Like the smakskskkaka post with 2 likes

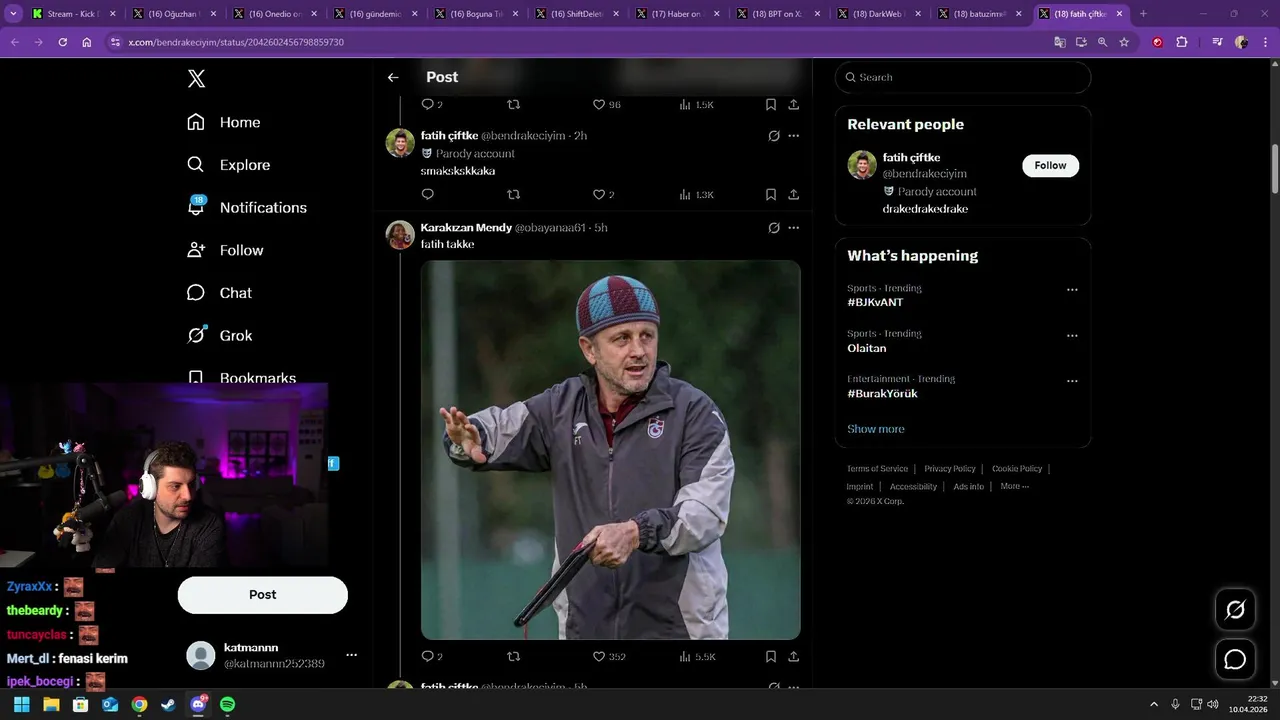(x=603, y=195)
